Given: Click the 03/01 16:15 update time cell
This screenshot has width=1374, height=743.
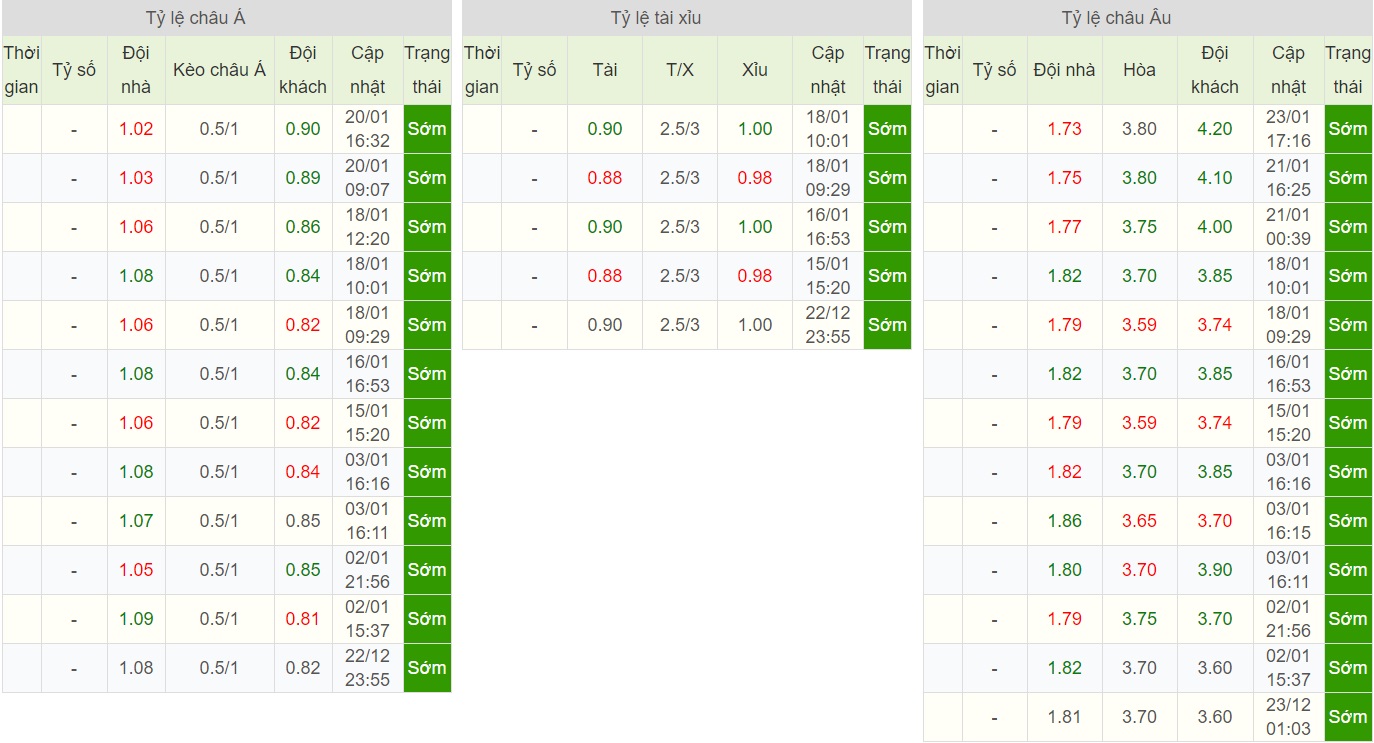Looking at the screenshot, I should pos(1288,521).
